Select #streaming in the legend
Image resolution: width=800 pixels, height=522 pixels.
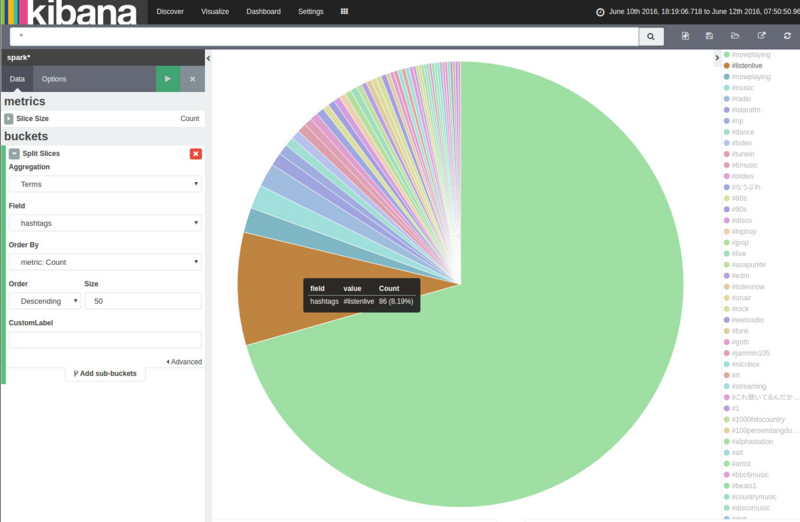coord(748,386)
